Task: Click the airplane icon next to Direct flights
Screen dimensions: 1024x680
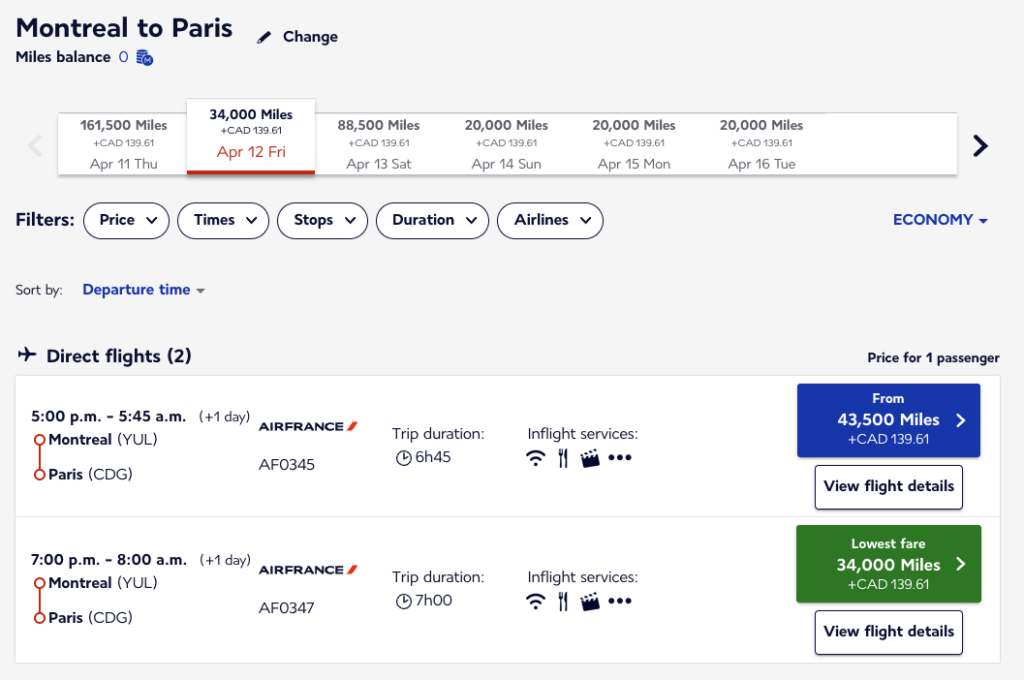Action: [28, 355]
